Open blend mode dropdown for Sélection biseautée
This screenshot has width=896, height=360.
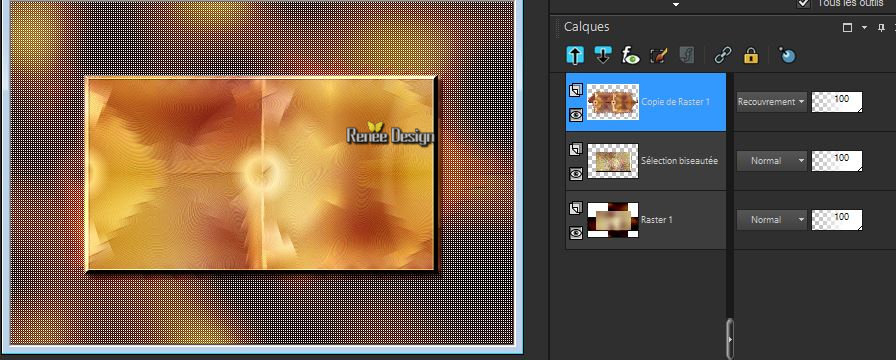pos(771,161)
